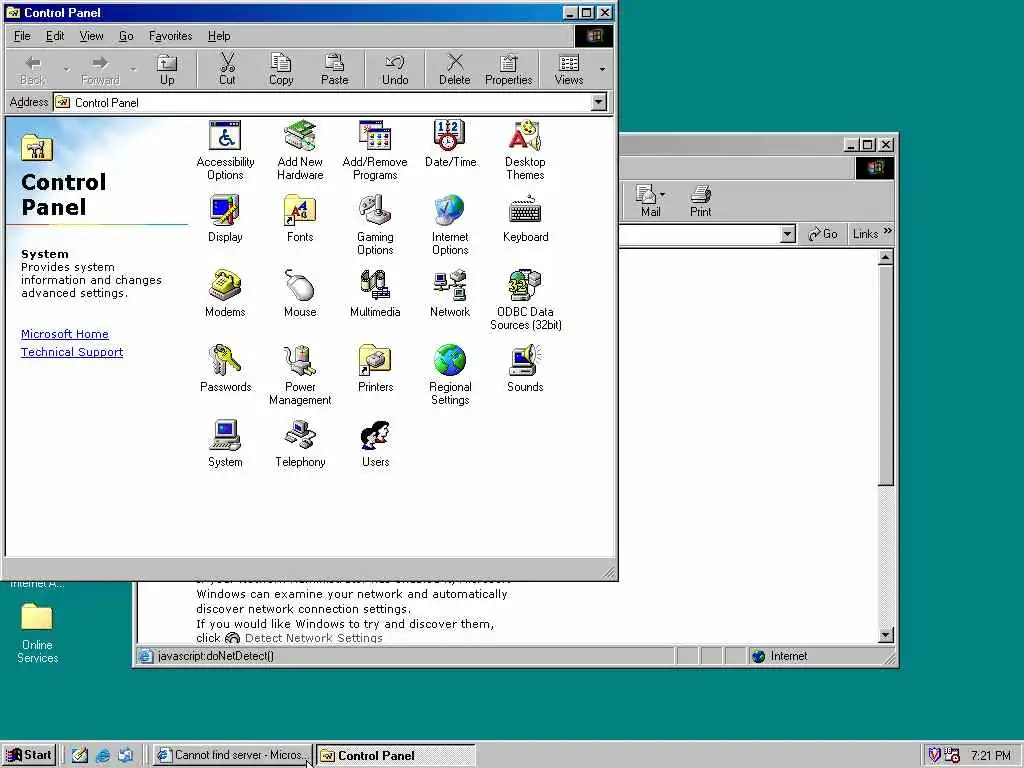The height and width of the screenshot is (768, 1024).
Task: Open the Mouse settings icon
Action: (x=300, y=294)
